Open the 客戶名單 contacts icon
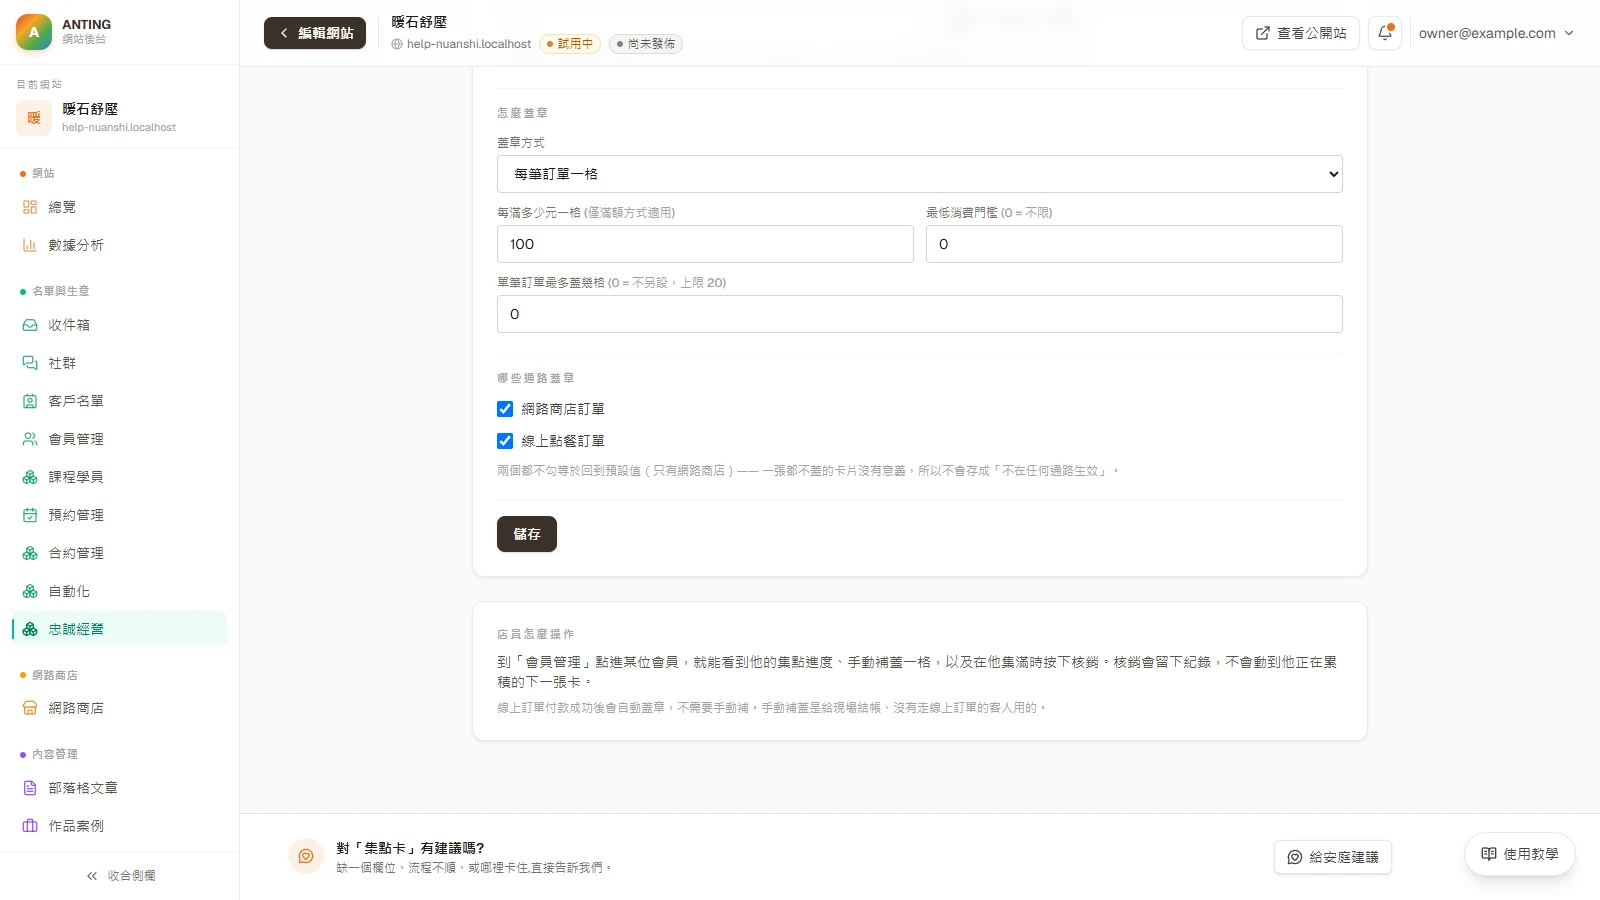 coord(30,401)
